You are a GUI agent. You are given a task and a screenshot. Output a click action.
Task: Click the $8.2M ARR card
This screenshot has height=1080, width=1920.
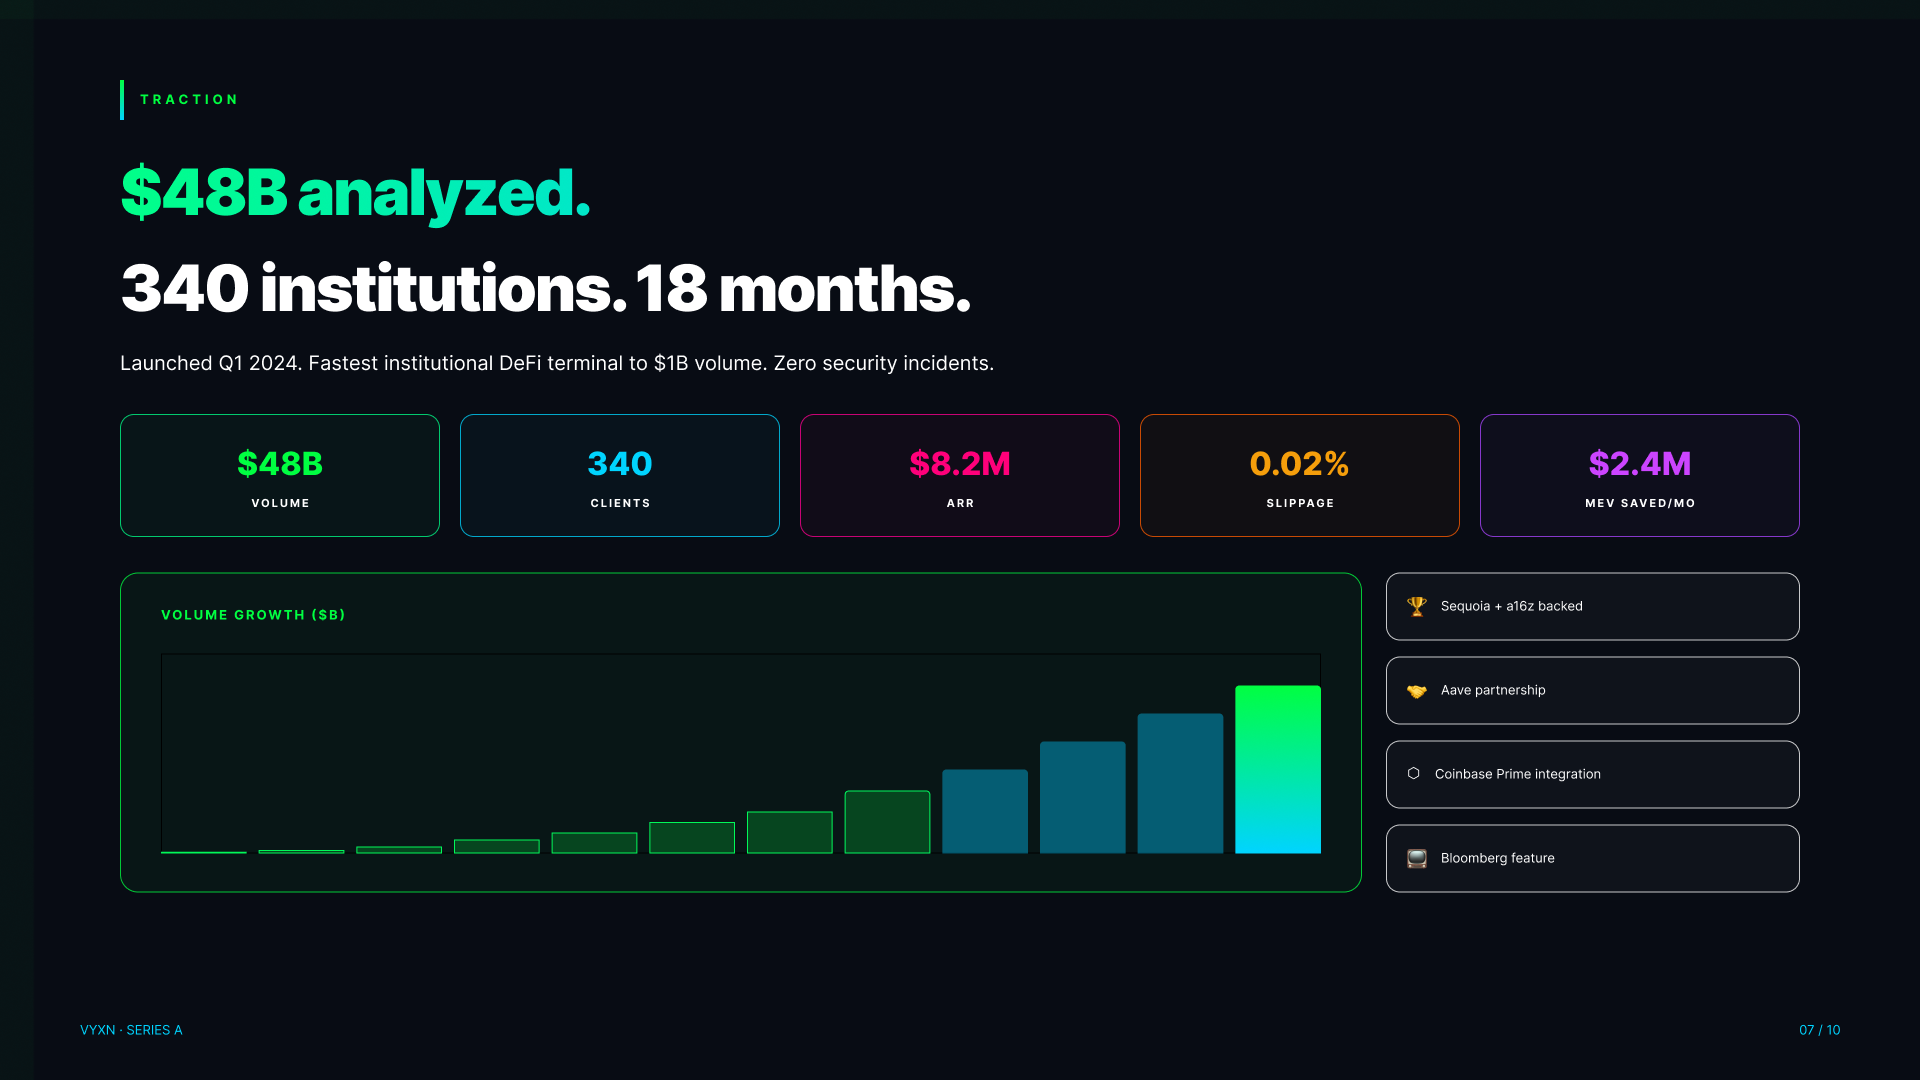click(960, 476)
